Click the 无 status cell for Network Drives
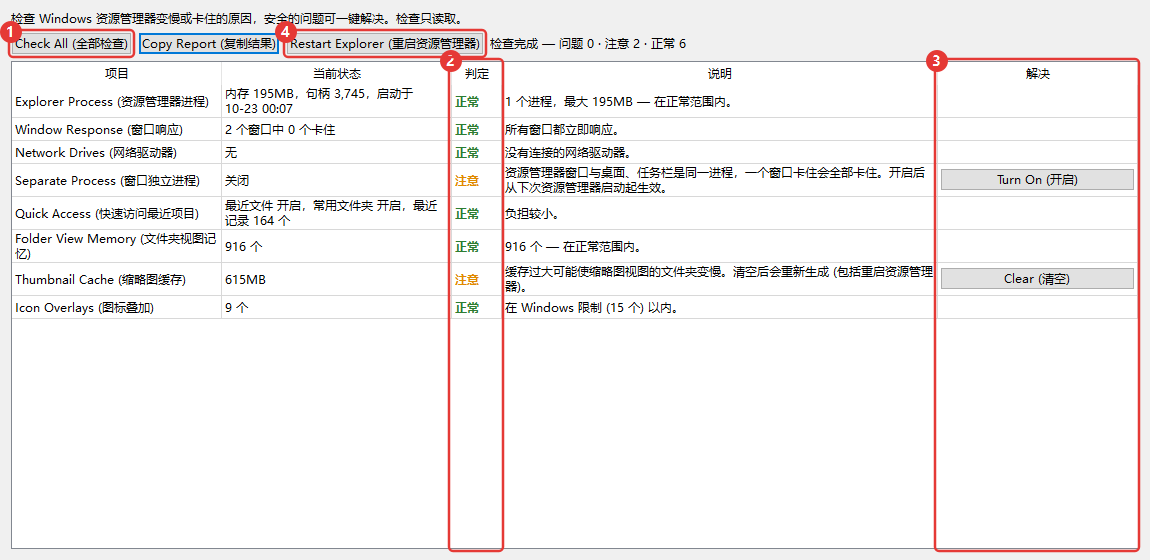 (x=337, y=152)
